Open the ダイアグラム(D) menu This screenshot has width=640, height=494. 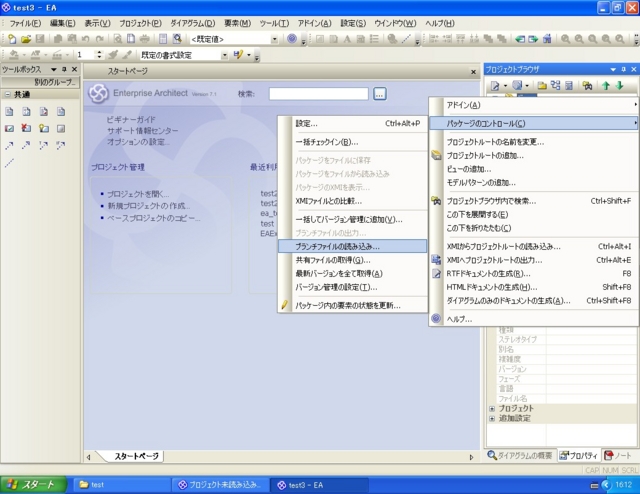[x=193, y=23]
